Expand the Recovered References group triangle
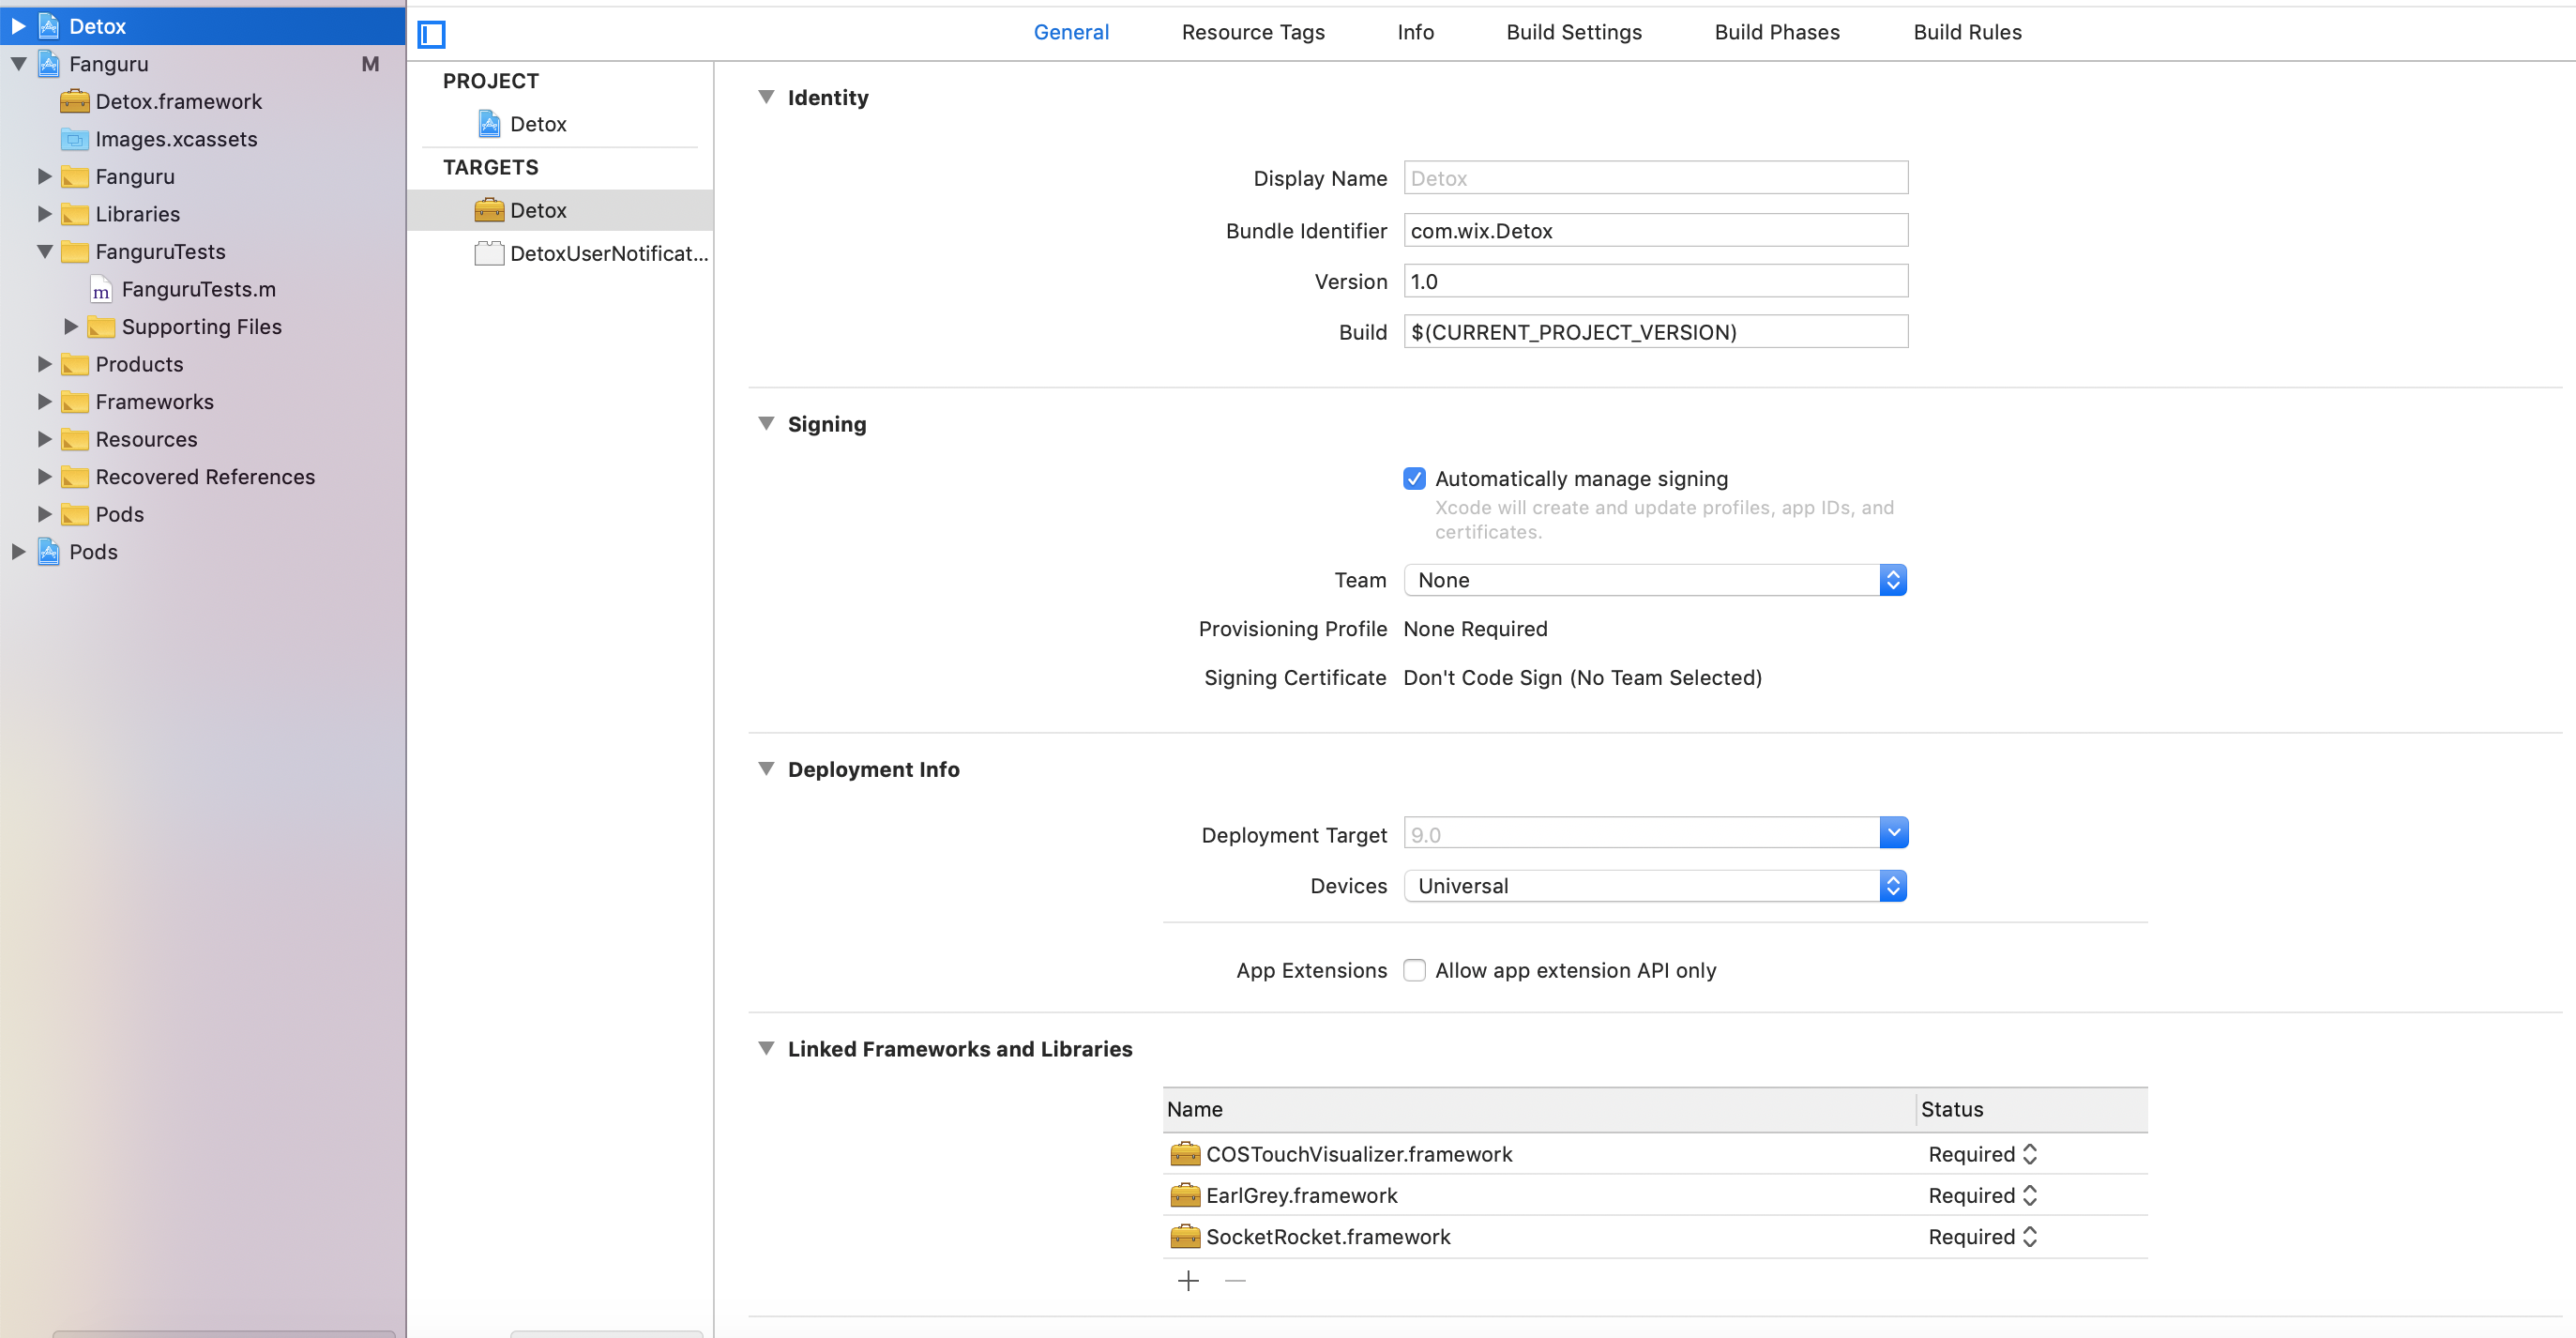The image size is (2576, 1338). tap(45, 476)
